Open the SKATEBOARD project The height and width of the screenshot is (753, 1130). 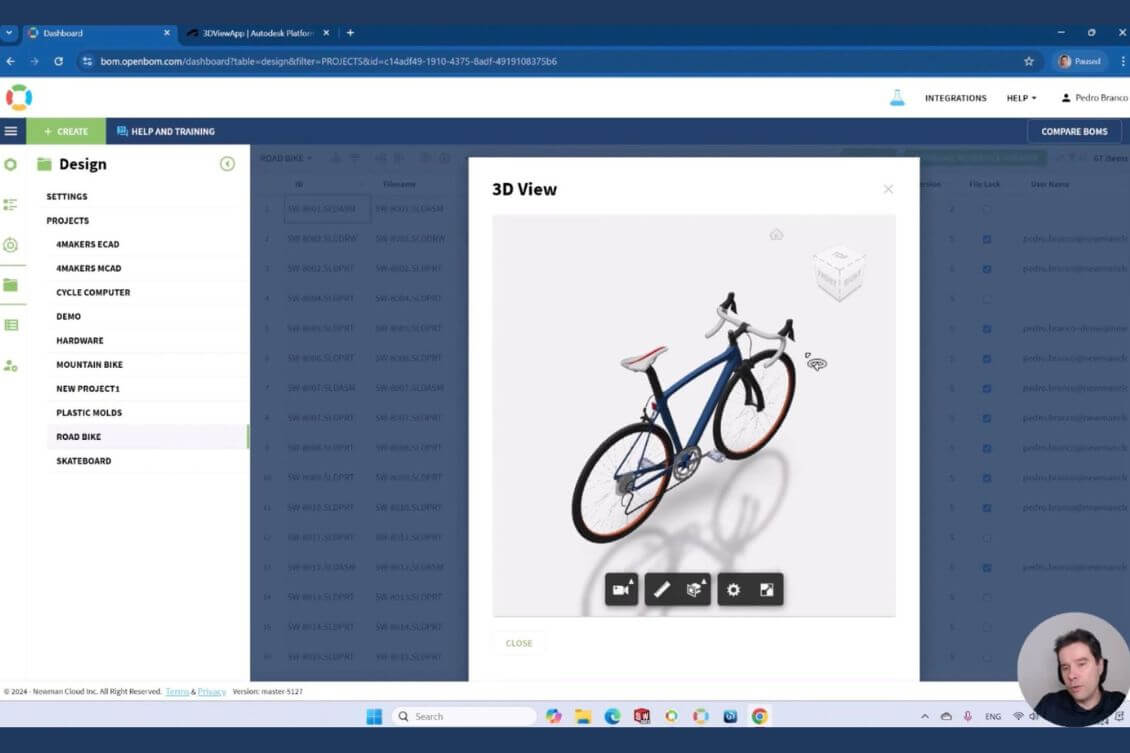tap(84, 460)
